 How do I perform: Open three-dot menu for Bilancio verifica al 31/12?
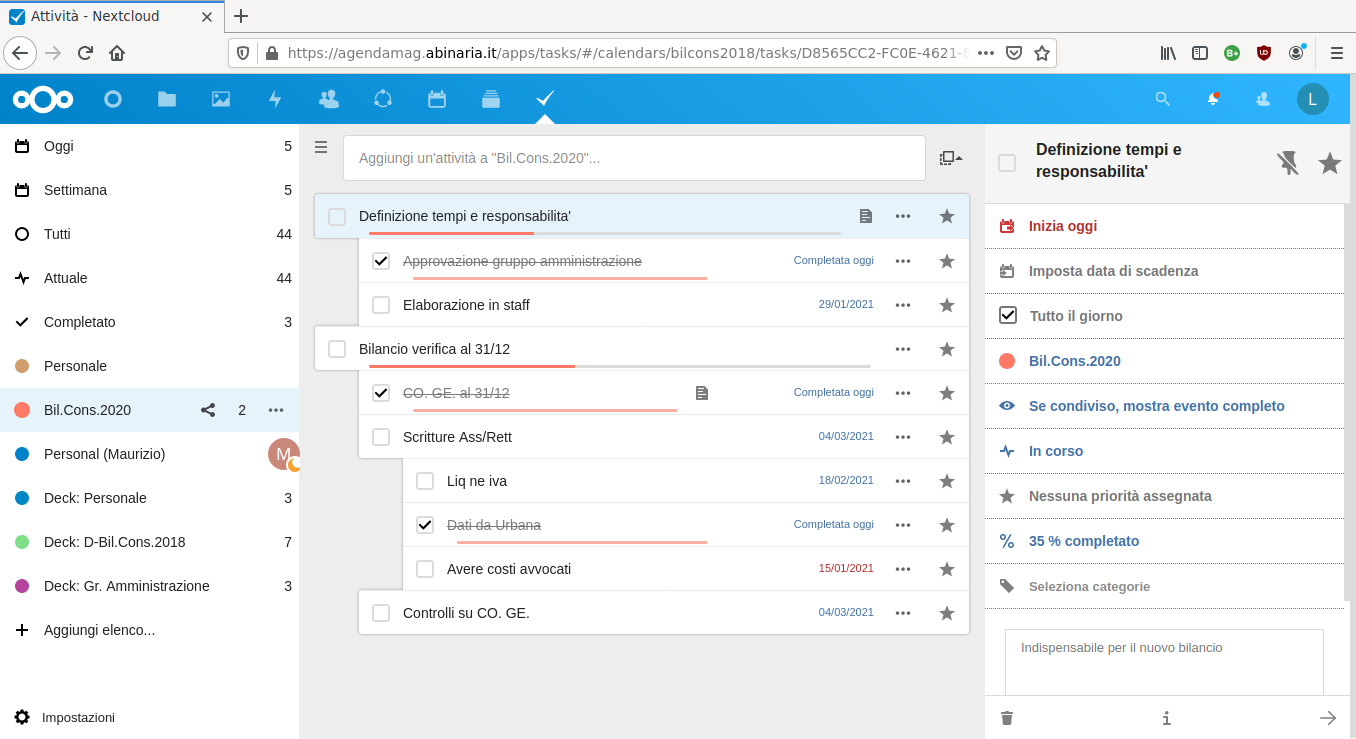pos(903,349)
